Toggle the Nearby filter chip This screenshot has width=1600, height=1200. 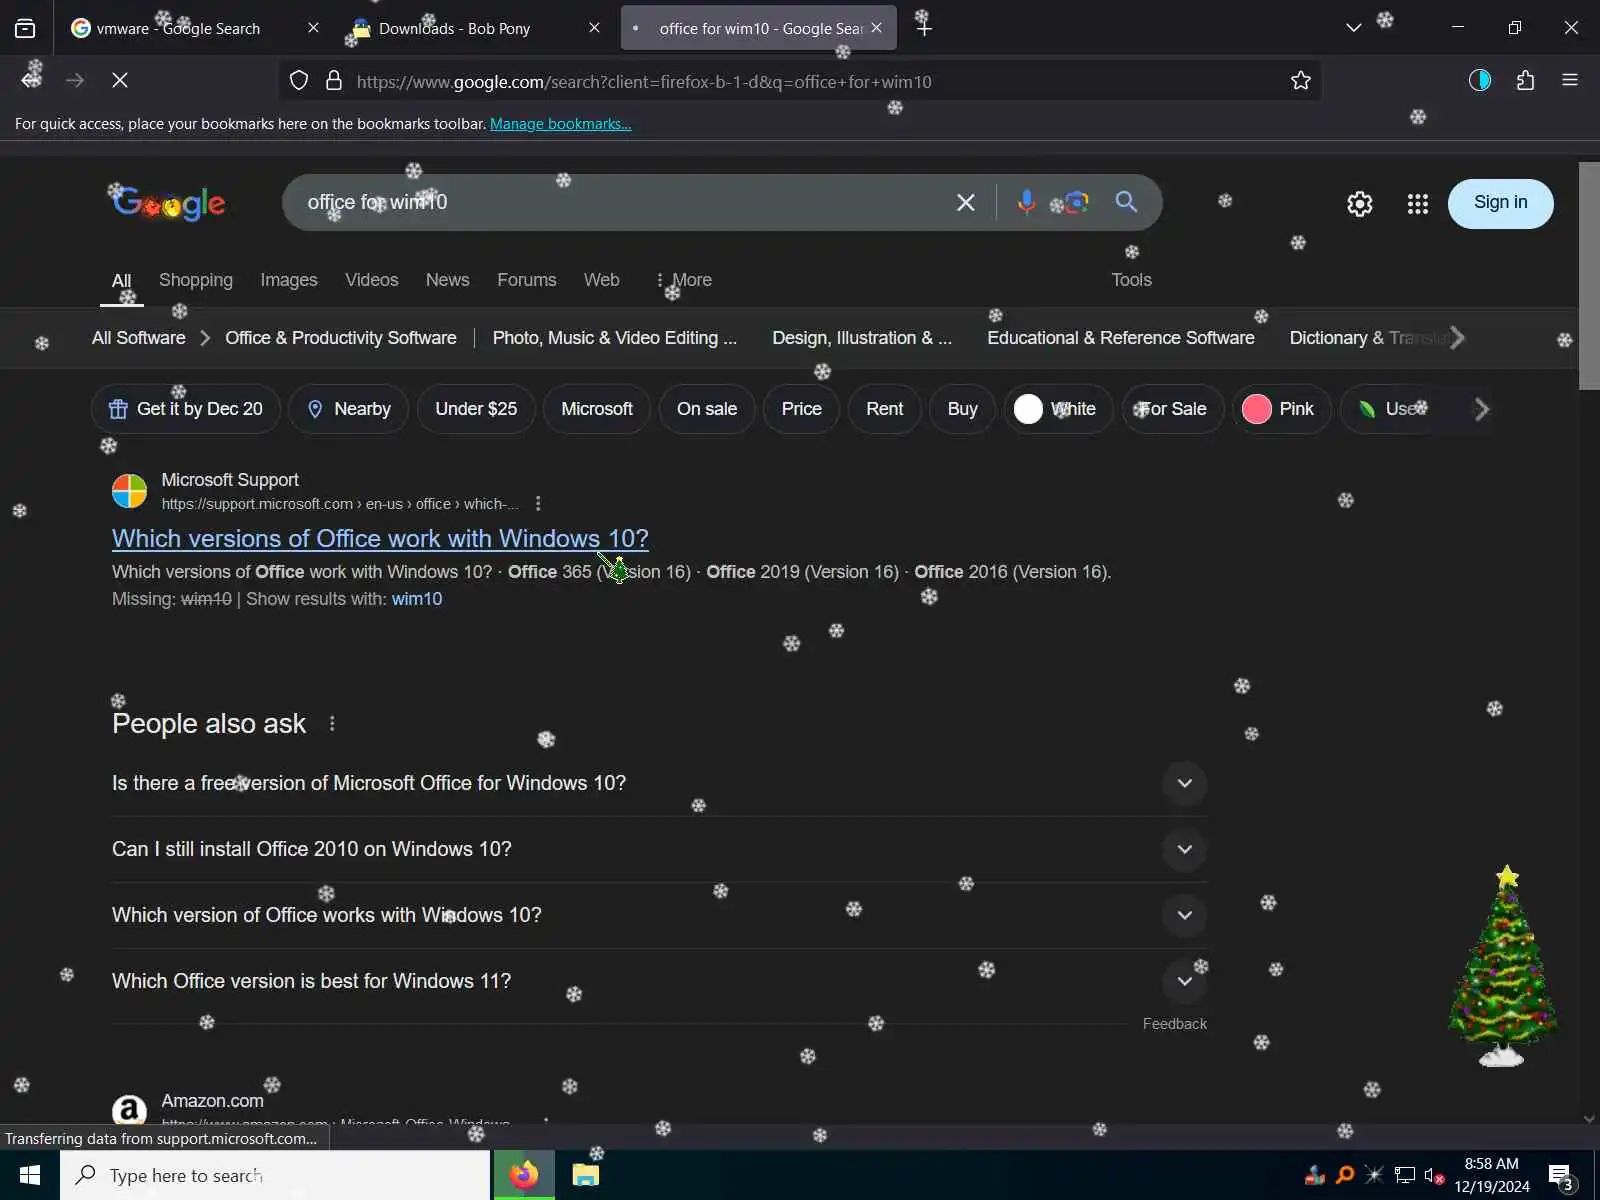coord(349,409)
